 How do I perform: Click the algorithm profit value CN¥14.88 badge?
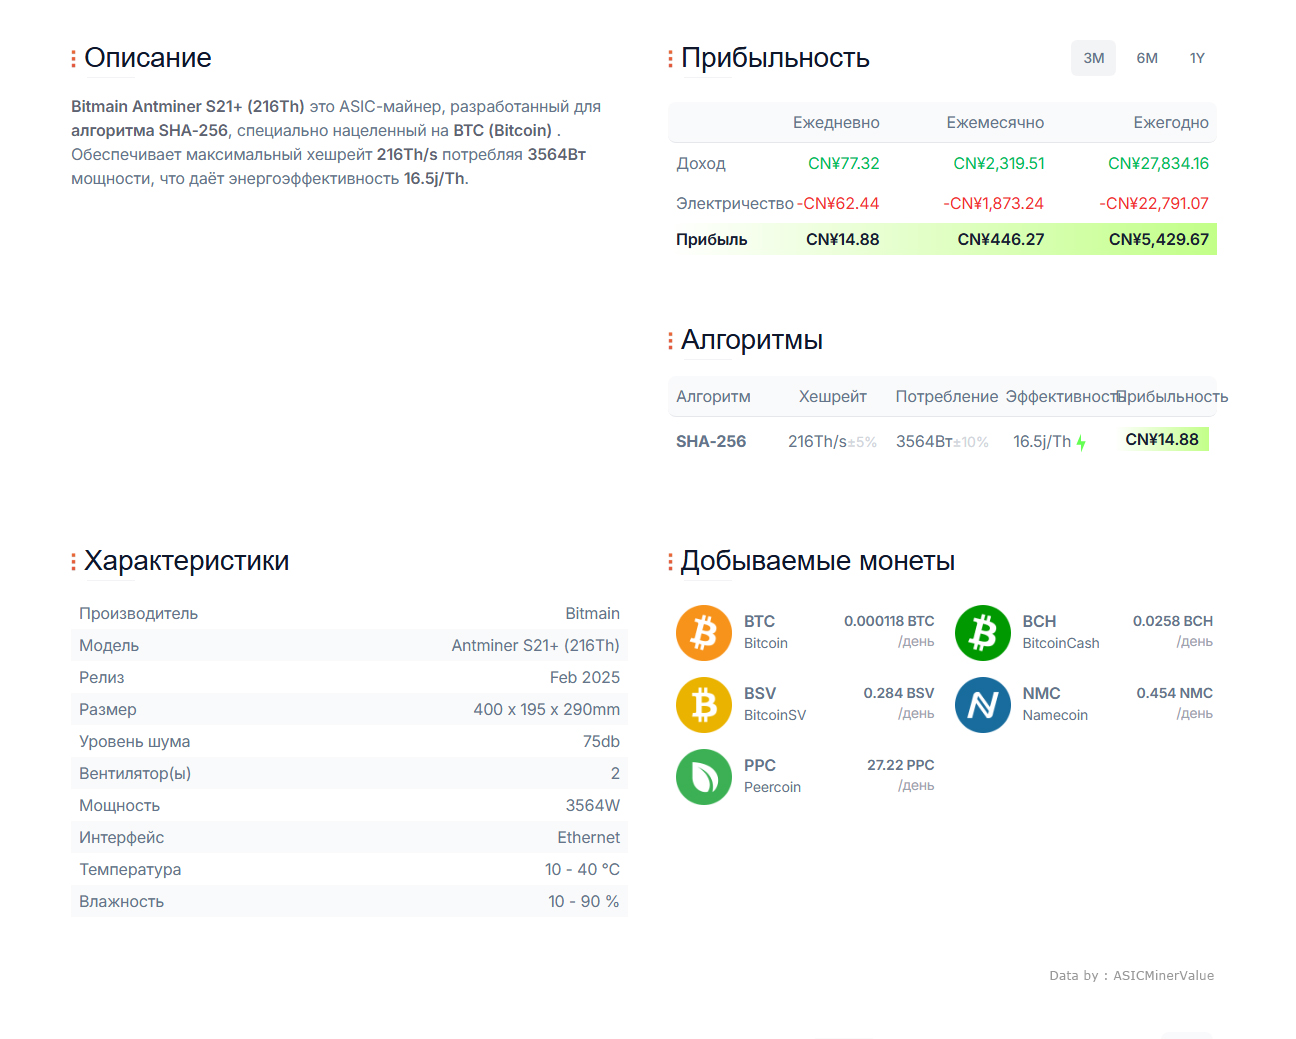pyautogui.click(x=1162, y=439)
